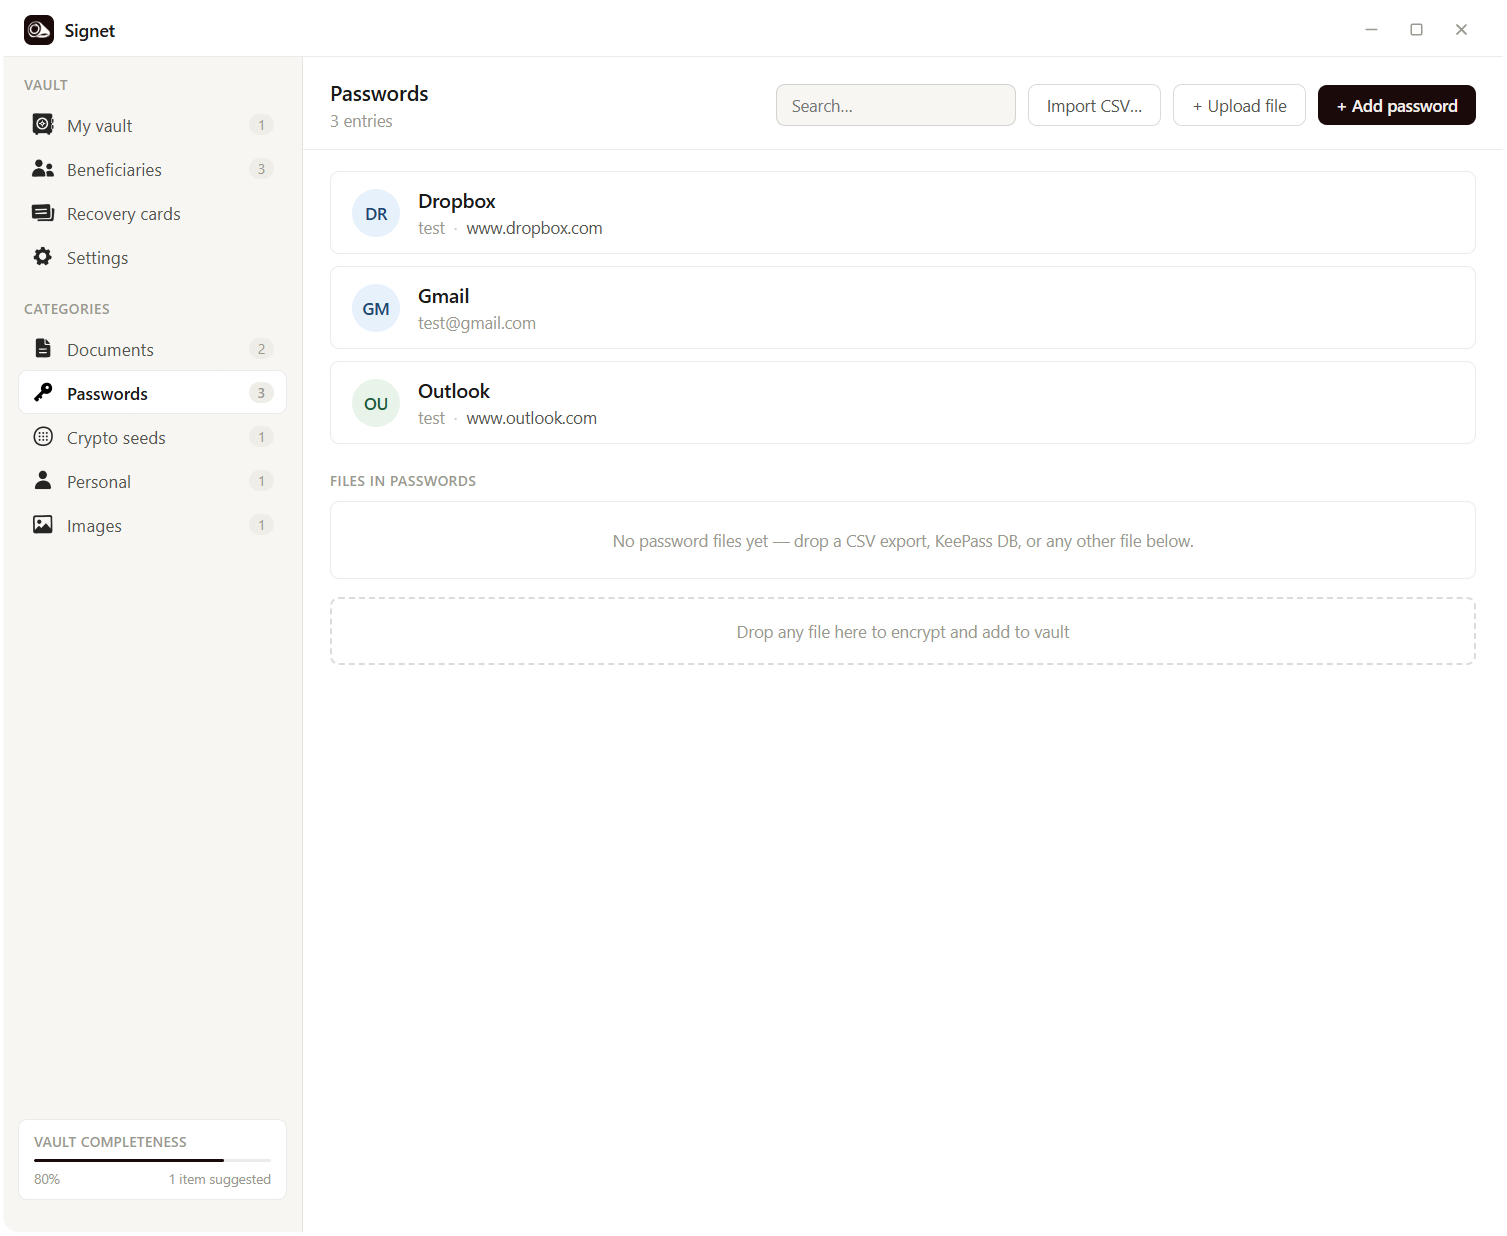Click test@gmail.com text

coord(477,323)
